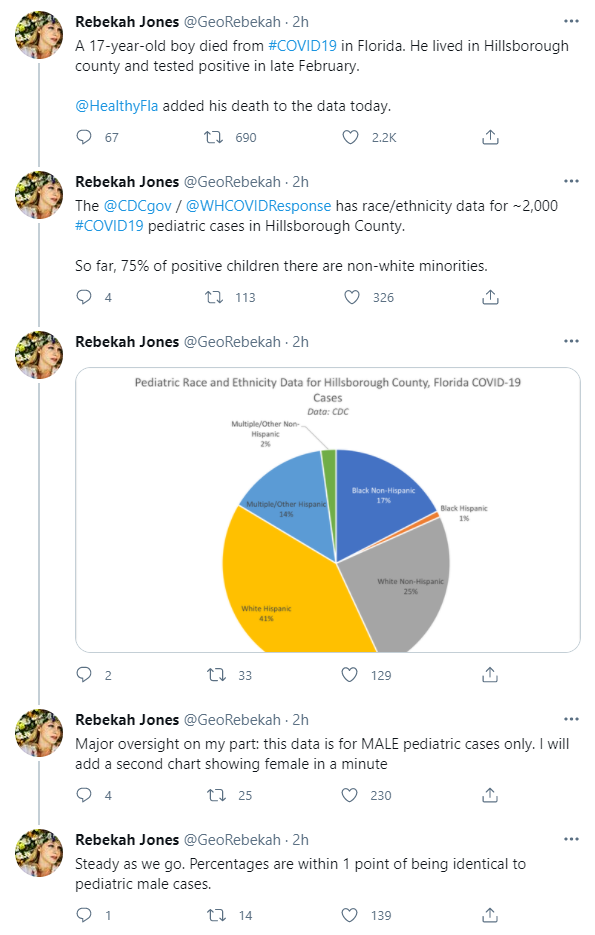Viewport: 595px width, 935px height.
Task: Open more options on the Steady tweet
Action: click(571, 837)
